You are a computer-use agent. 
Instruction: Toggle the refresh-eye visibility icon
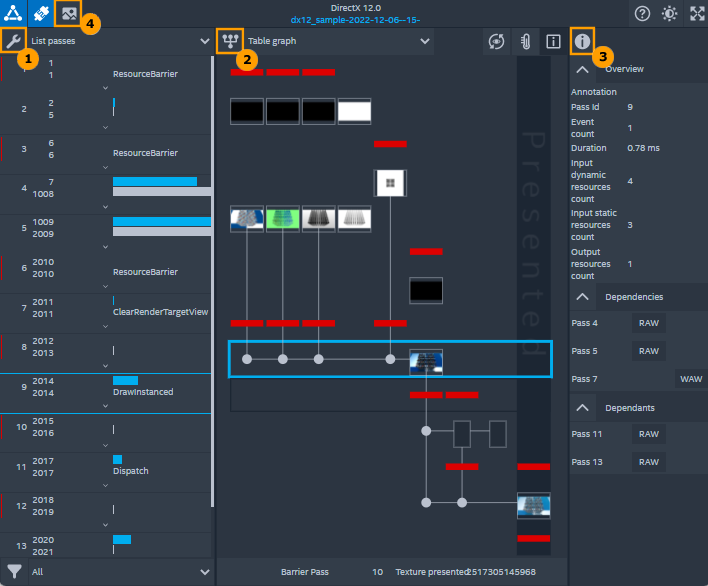coord(497,42)
